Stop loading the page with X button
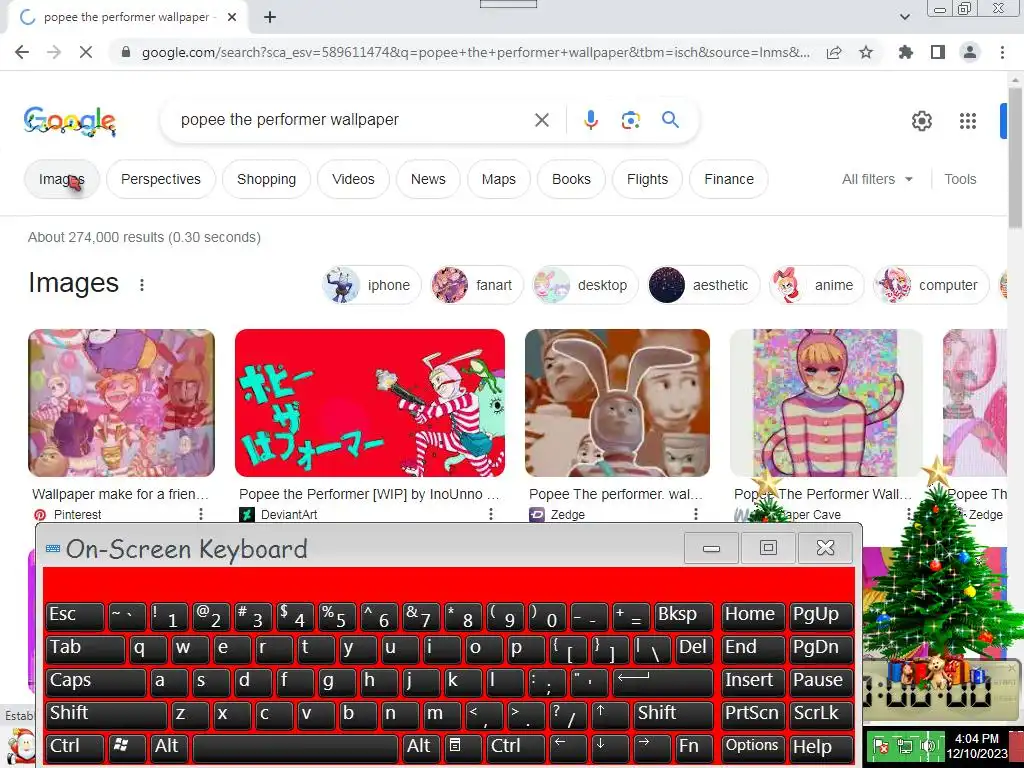This screenshot has width=1024, height=768. click(86, 52)
